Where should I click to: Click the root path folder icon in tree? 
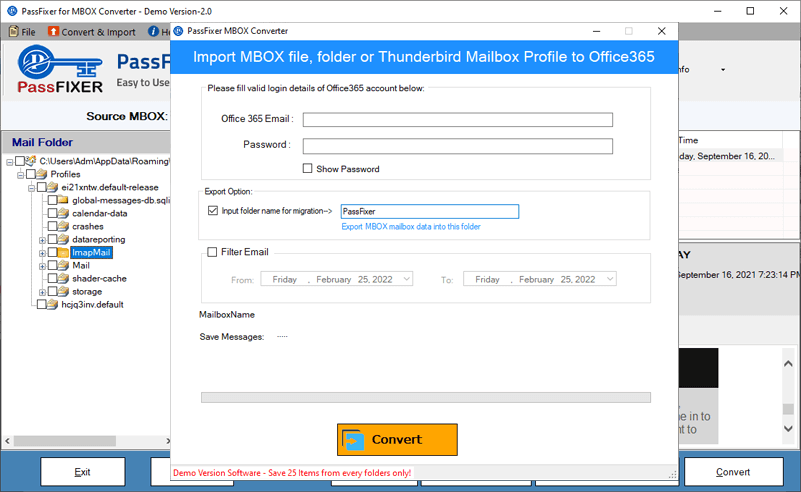click(x=31, y=161)
